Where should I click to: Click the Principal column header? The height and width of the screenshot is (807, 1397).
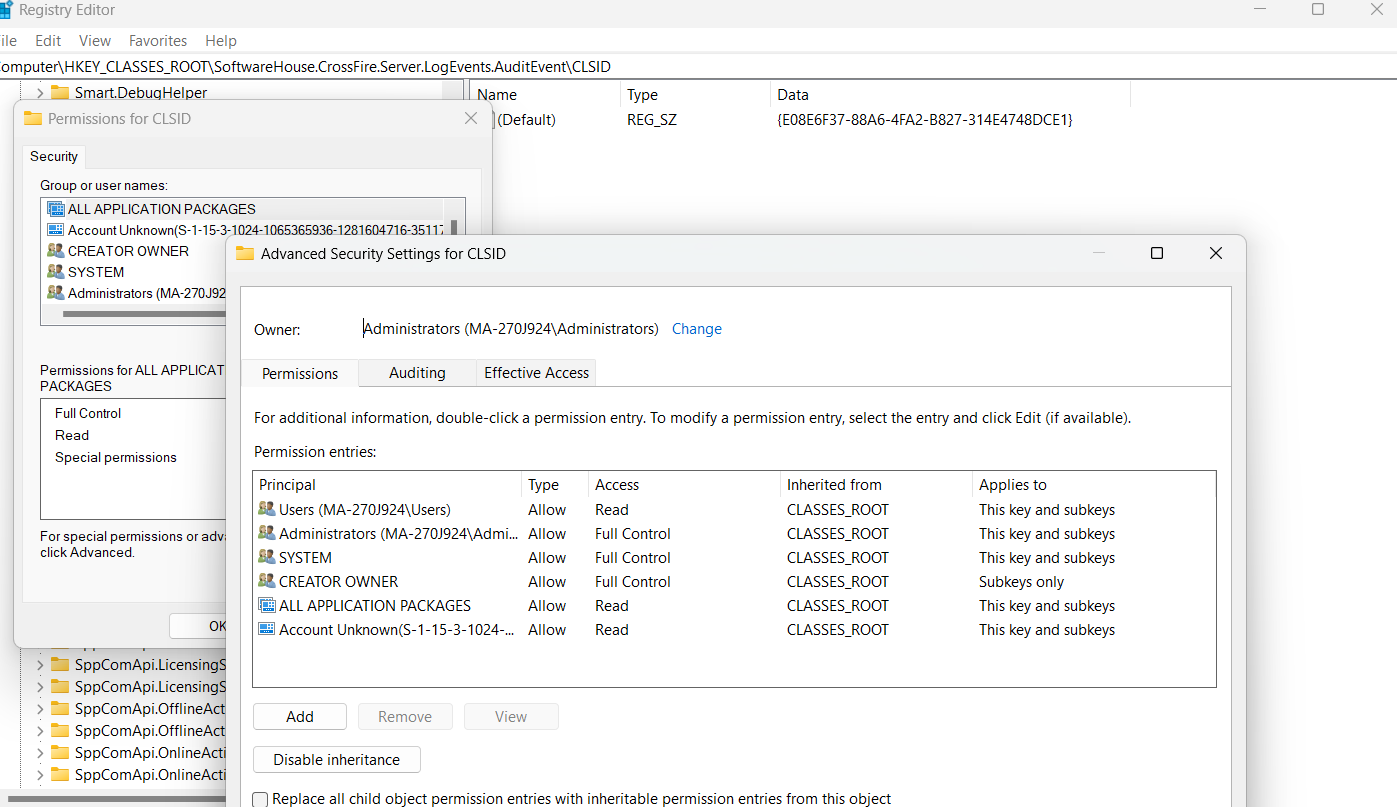coord(387,485)
